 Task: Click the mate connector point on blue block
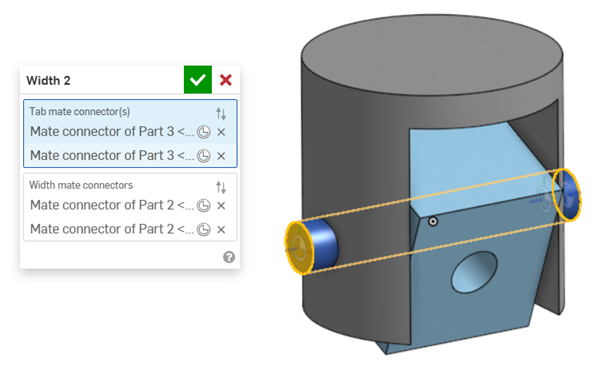[x=433, y=221]
